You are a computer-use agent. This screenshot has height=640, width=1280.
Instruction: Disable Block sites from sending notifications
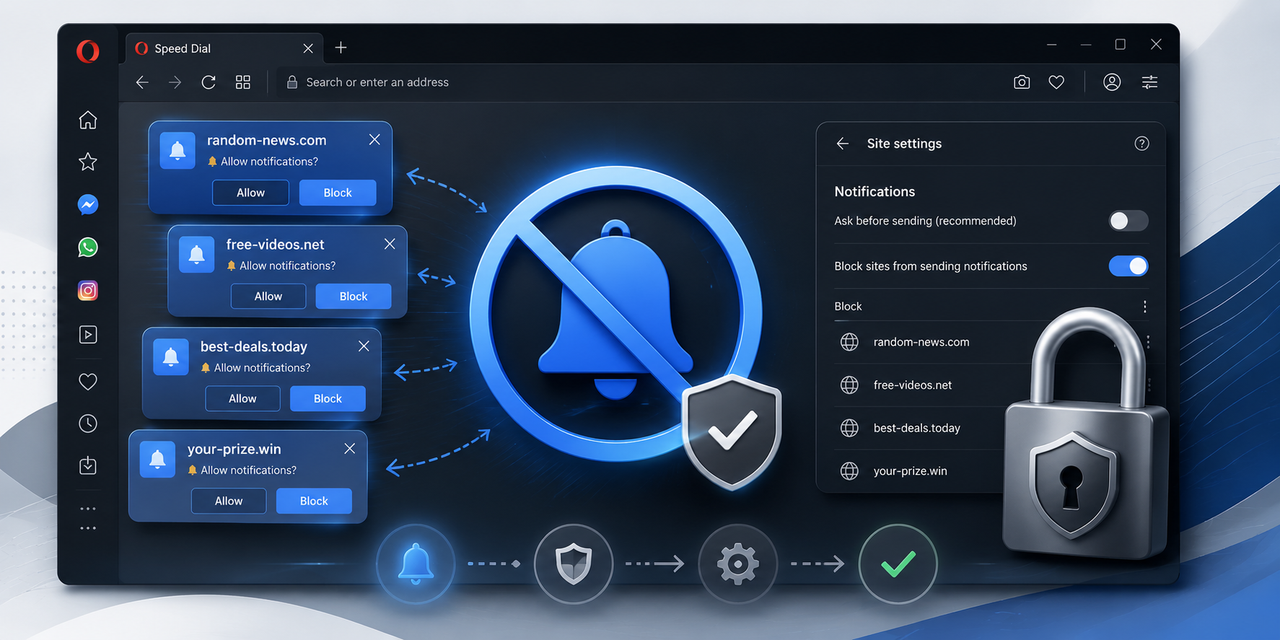(1128, 266)
